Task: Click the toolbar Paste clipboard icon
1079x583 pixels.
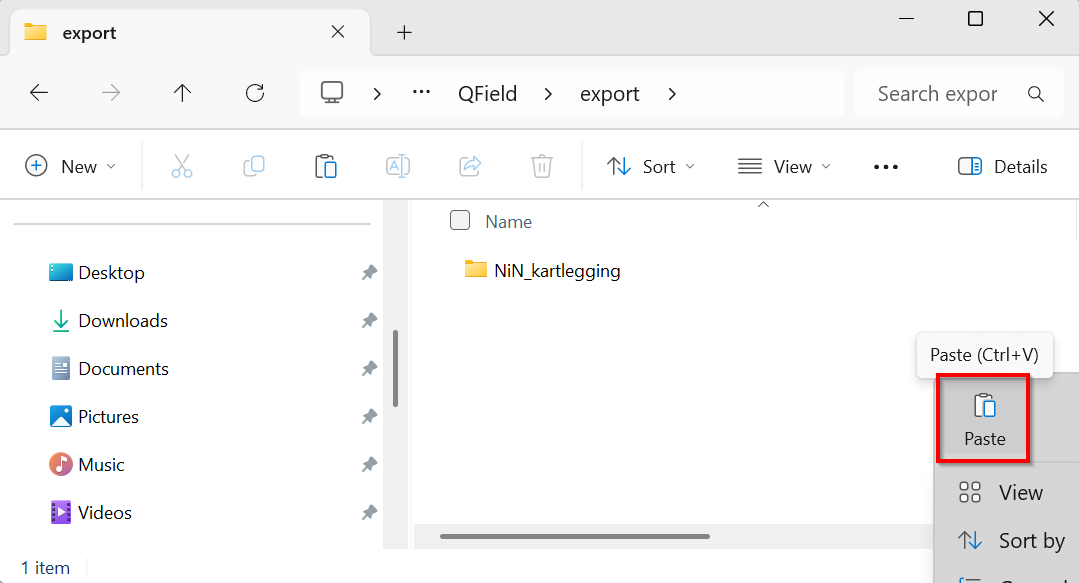Action: pyautogui.click(x=325, y=166)
